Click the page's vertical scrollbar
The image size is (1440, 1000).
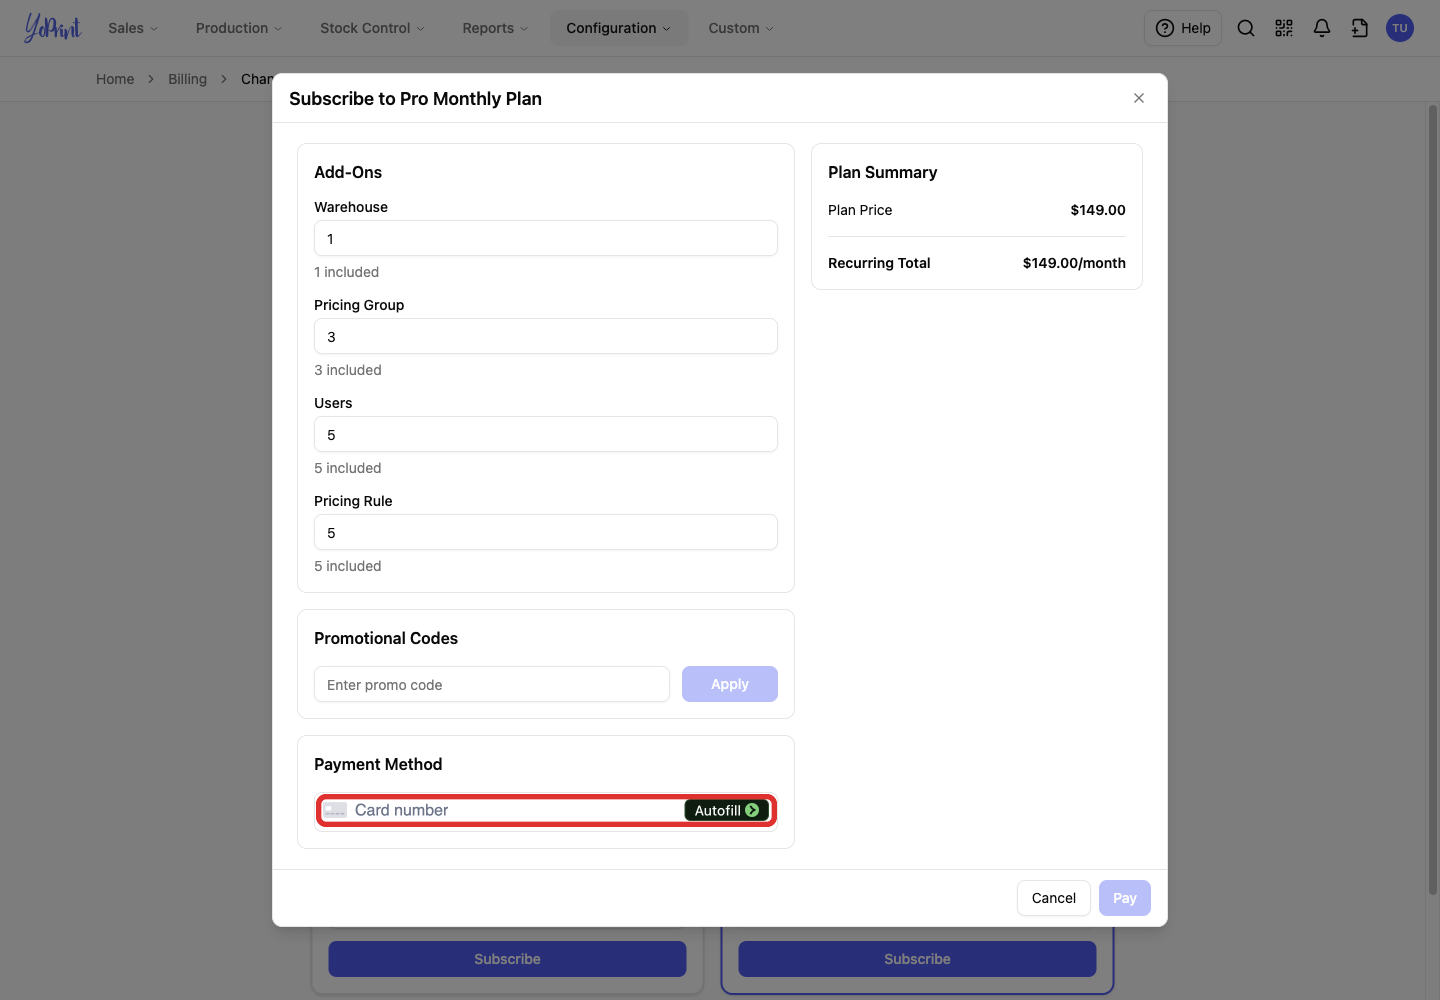(1433, 500)
